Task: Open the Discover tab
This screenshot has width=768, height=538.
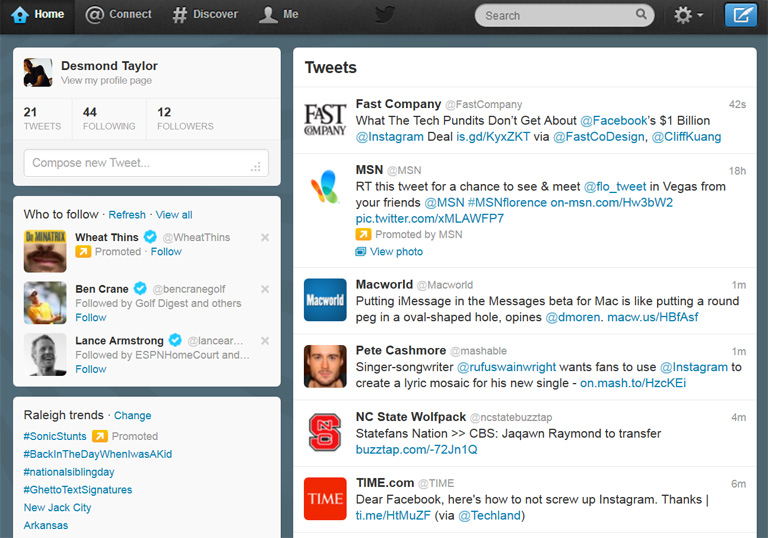Action: point(205,15)
